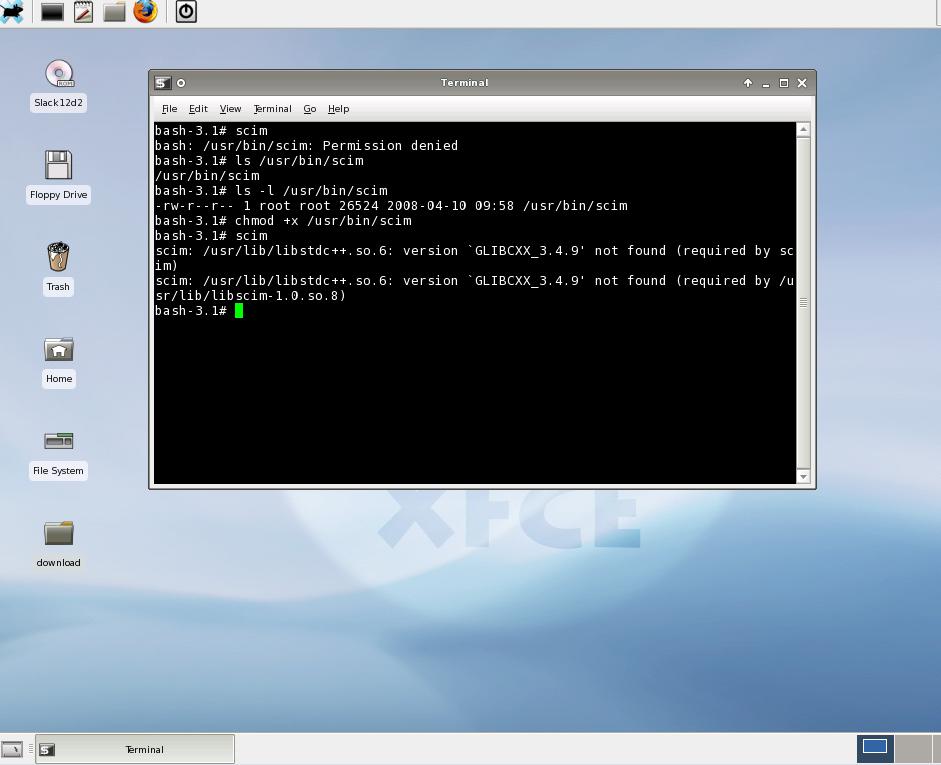Click the power/logout icon in top panel
941x765 pixels.
point(186,12)
